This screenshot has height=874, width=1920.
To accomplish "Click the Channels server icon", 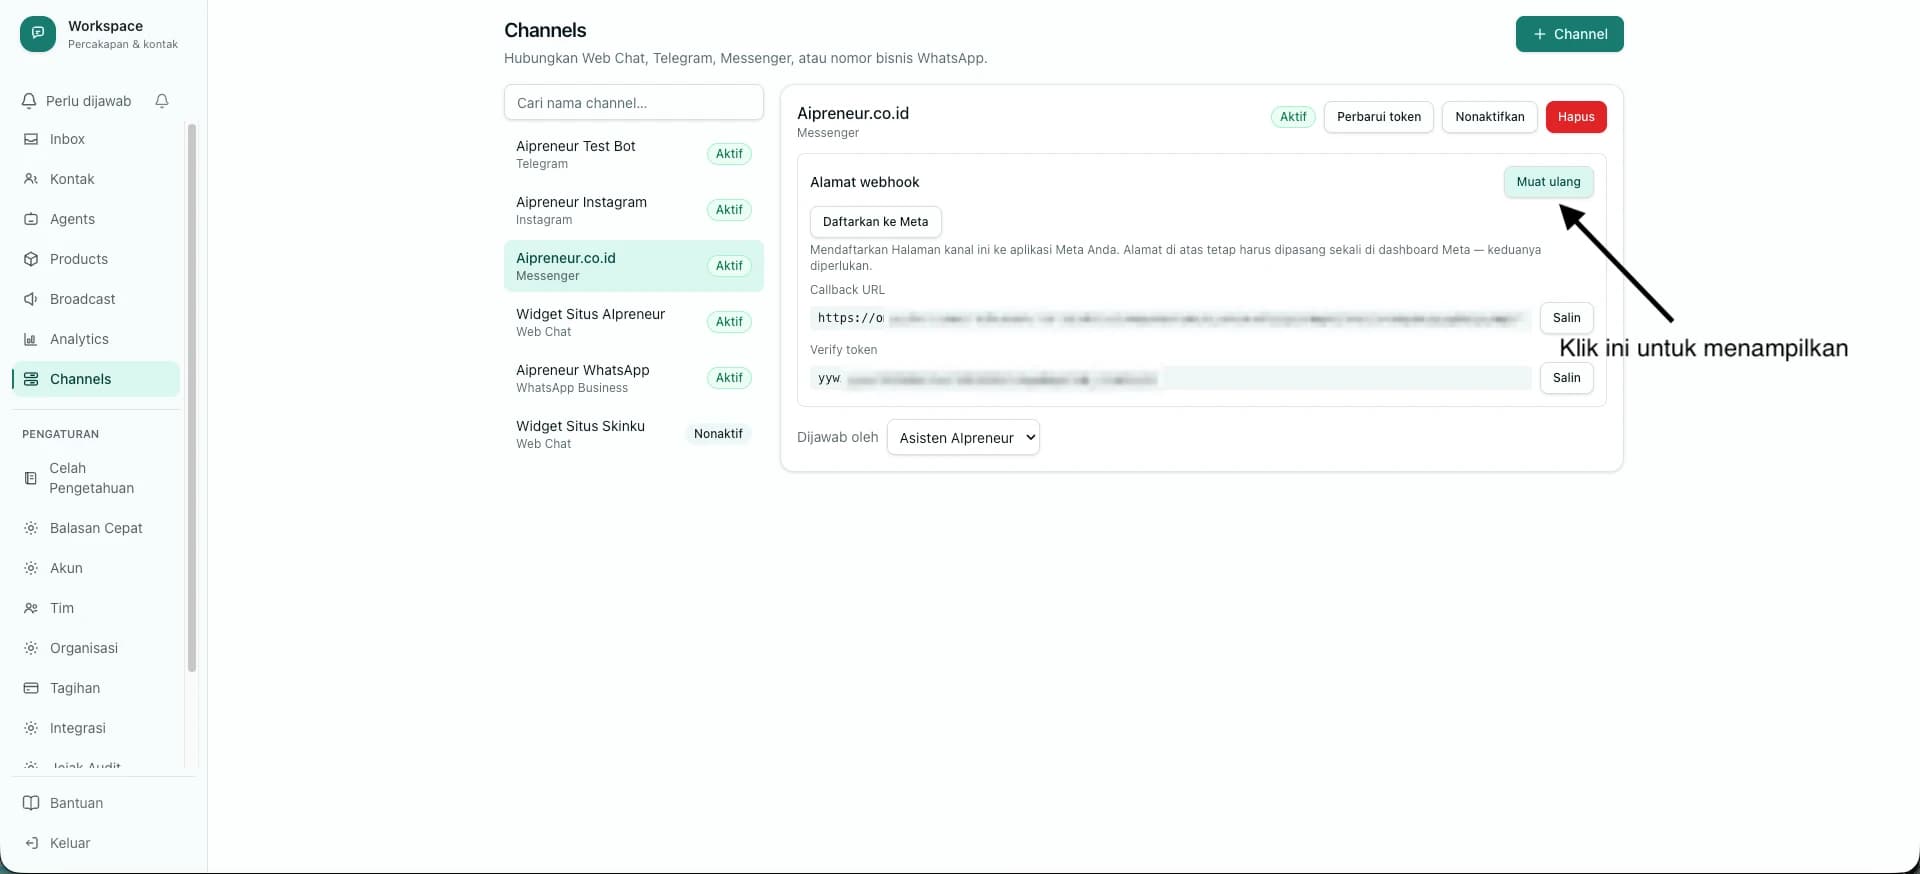I will [x=31, y=379].
